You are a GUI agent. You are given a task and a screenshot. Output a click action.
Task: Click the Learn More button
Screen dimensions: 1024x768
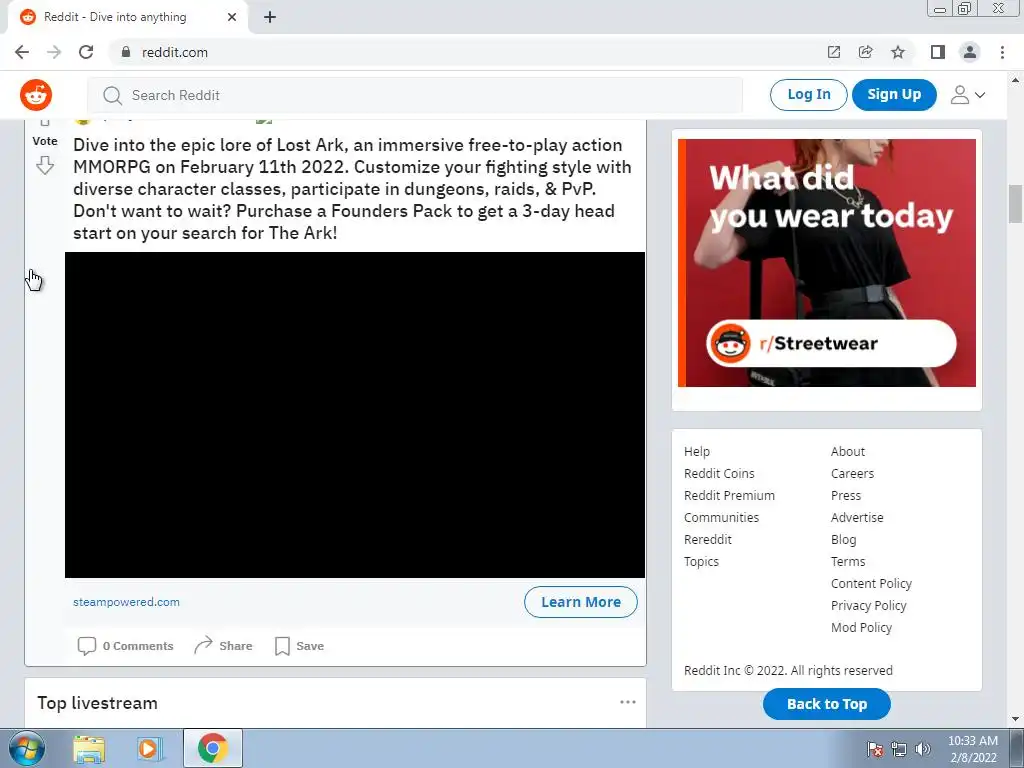[x=581, y=602]
